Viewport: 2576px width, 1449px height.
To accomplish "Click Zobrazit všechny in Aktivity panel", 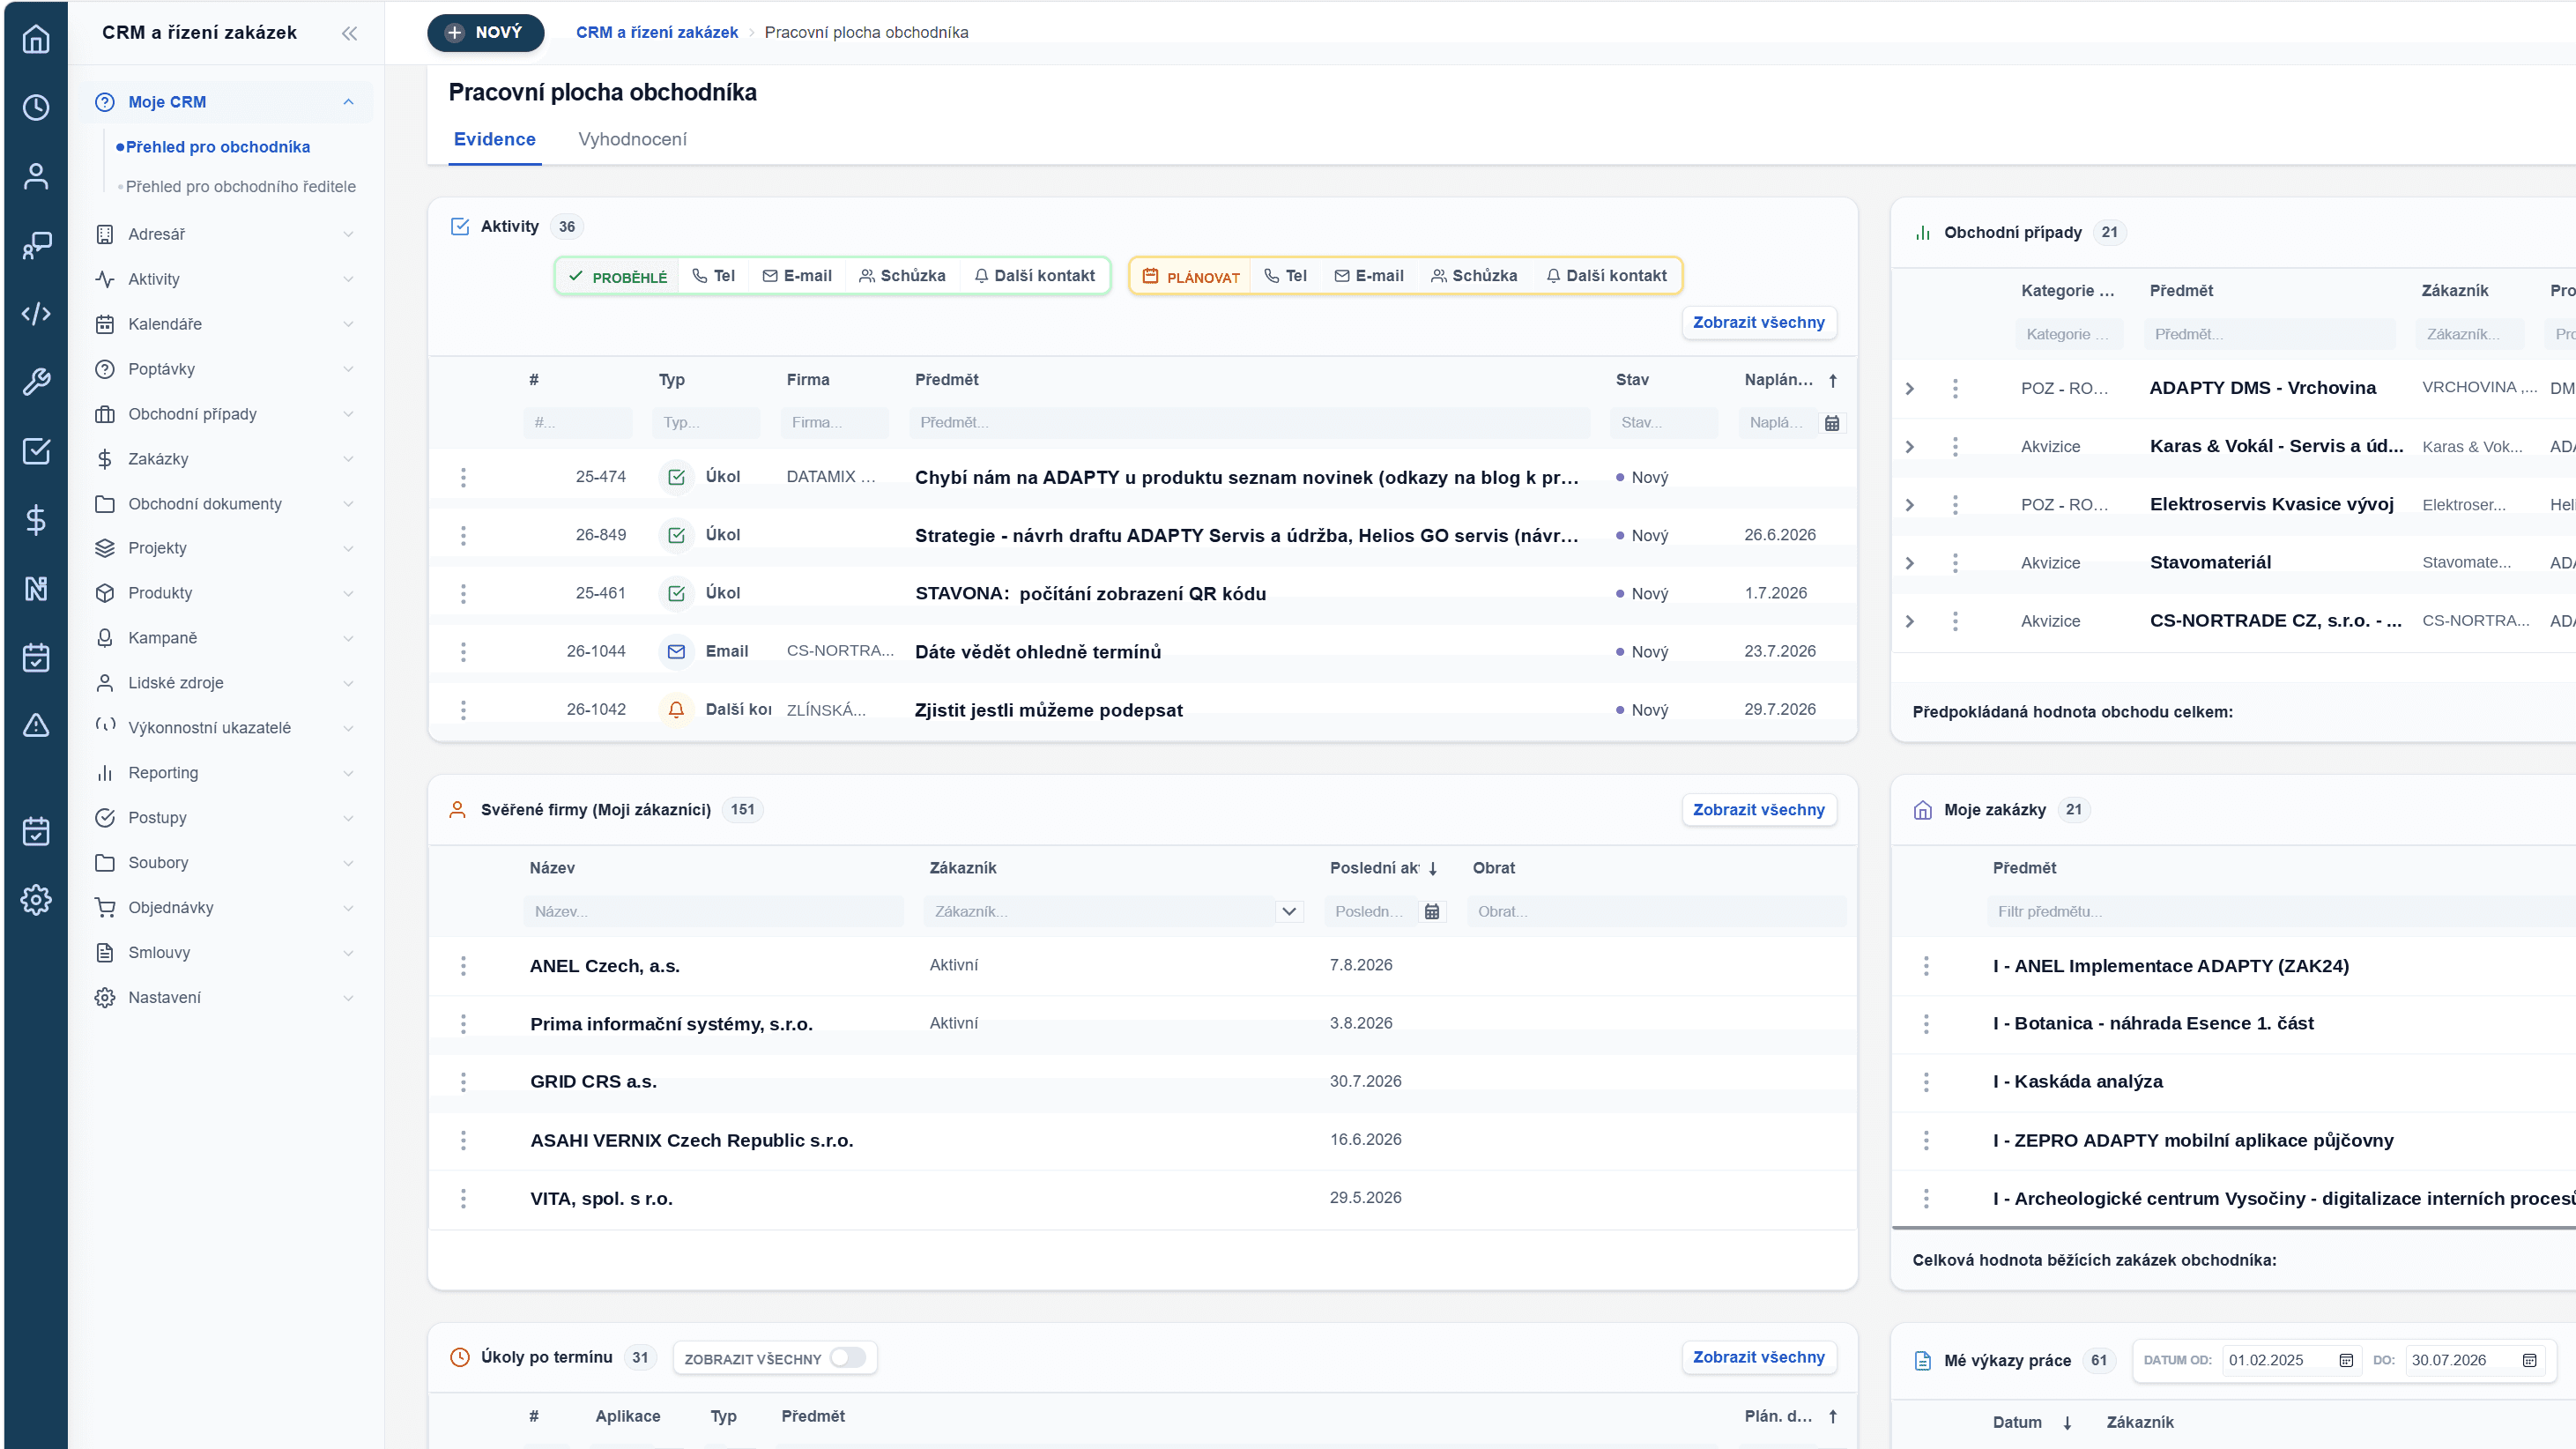I will point(1758,323).
